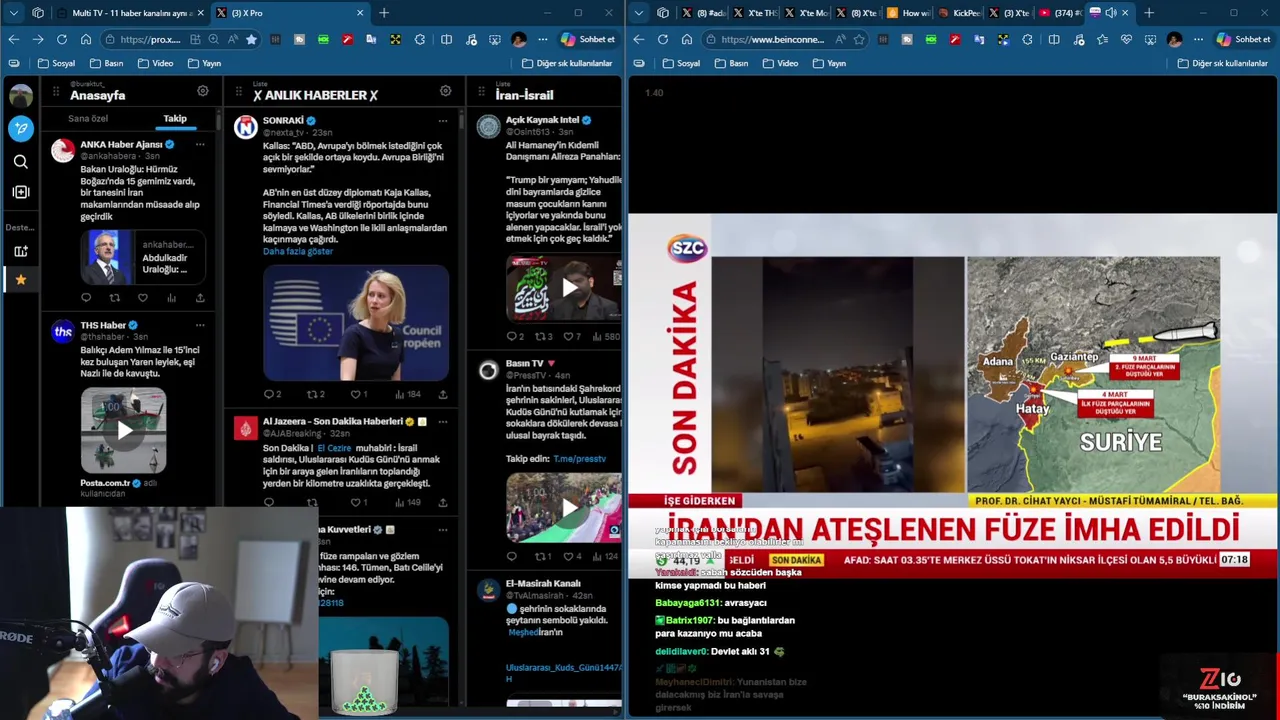Play the THS Haber stork video
The width and height of the screenshot is (1280, 720).
tap(124, 430)
